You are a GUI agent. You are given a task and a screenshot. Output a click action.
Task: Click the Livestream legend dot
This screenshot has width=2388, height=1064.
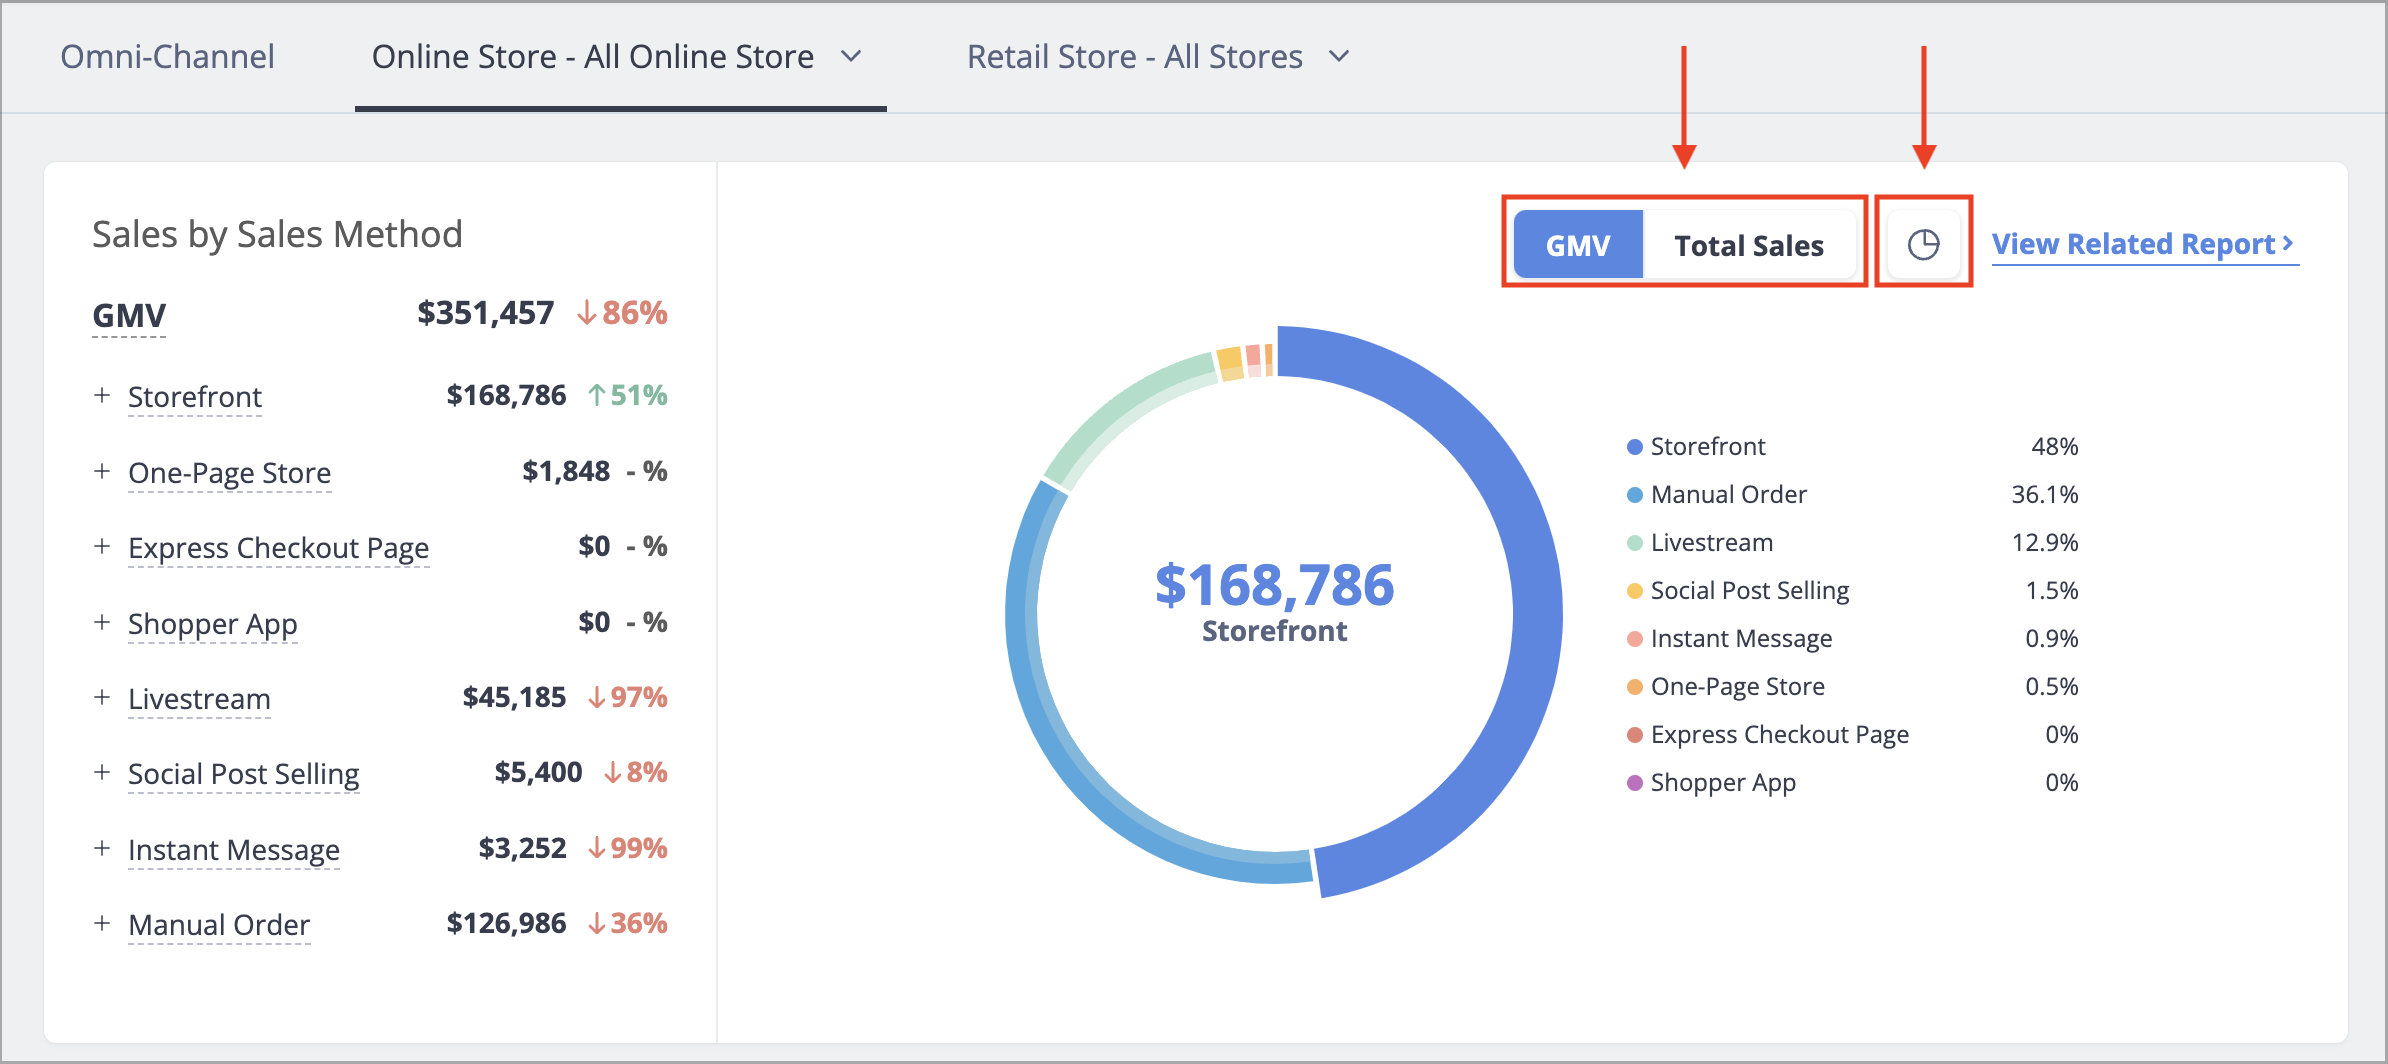1635,543
